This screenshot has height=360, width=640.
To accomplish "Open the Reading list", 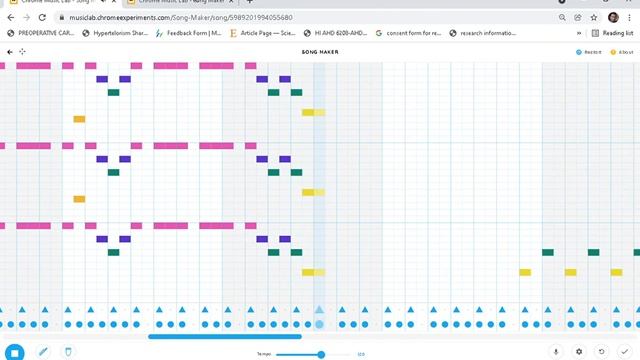I will point(613,33).
